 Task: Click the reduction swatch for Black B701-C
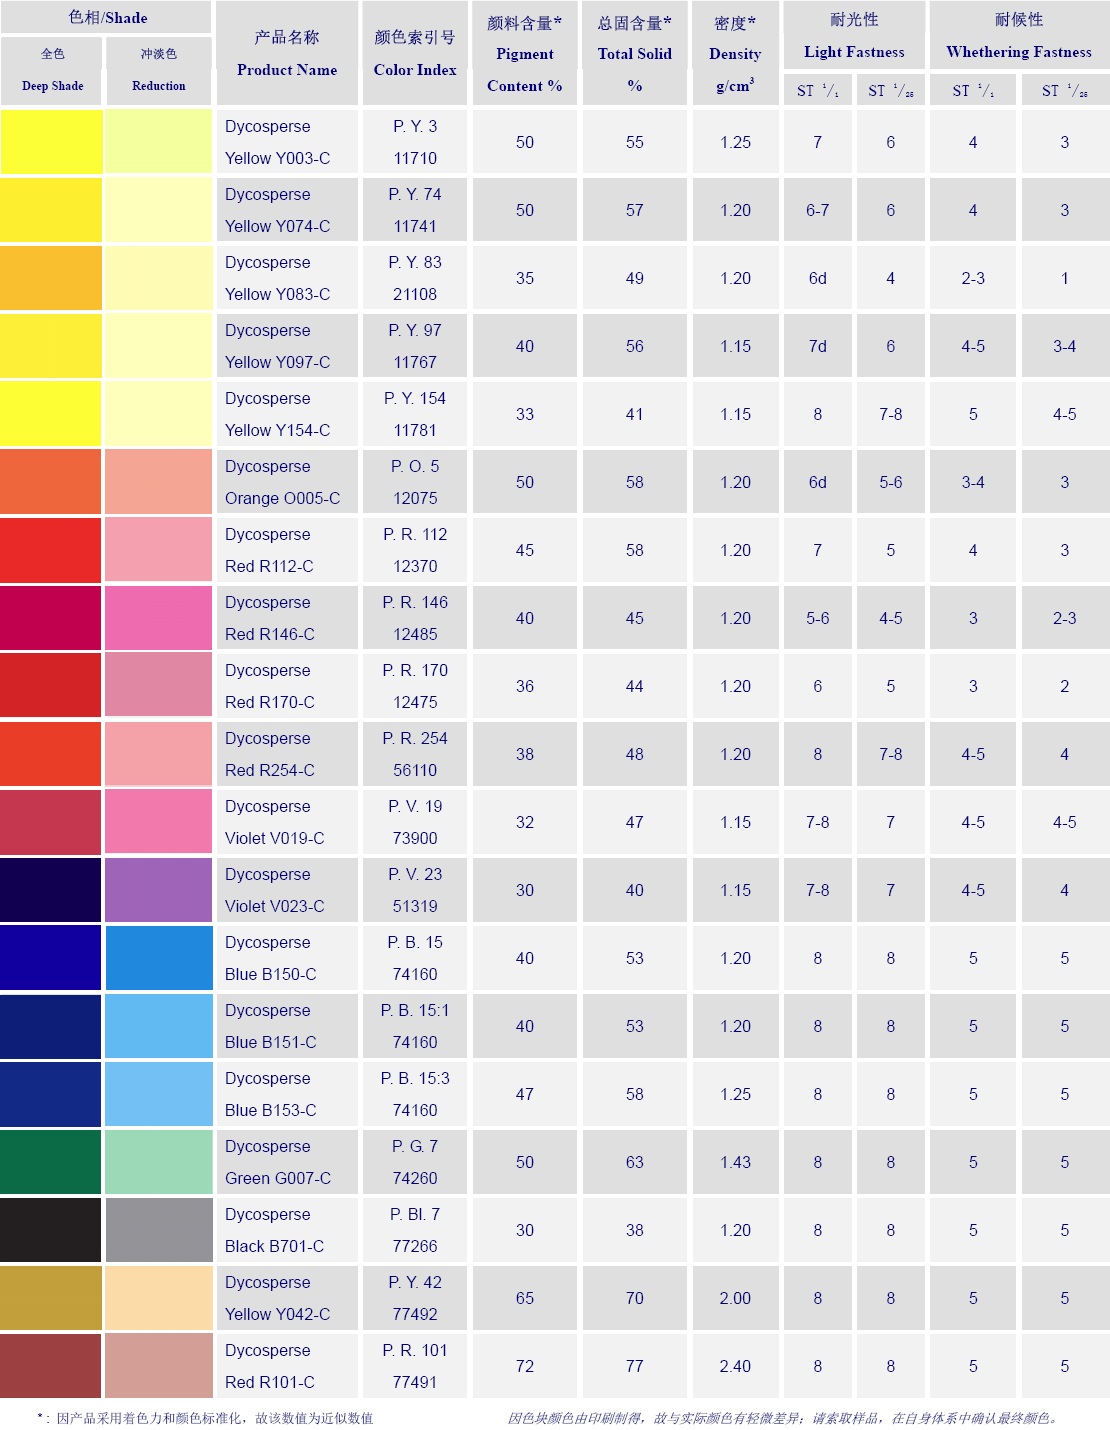158,1230
